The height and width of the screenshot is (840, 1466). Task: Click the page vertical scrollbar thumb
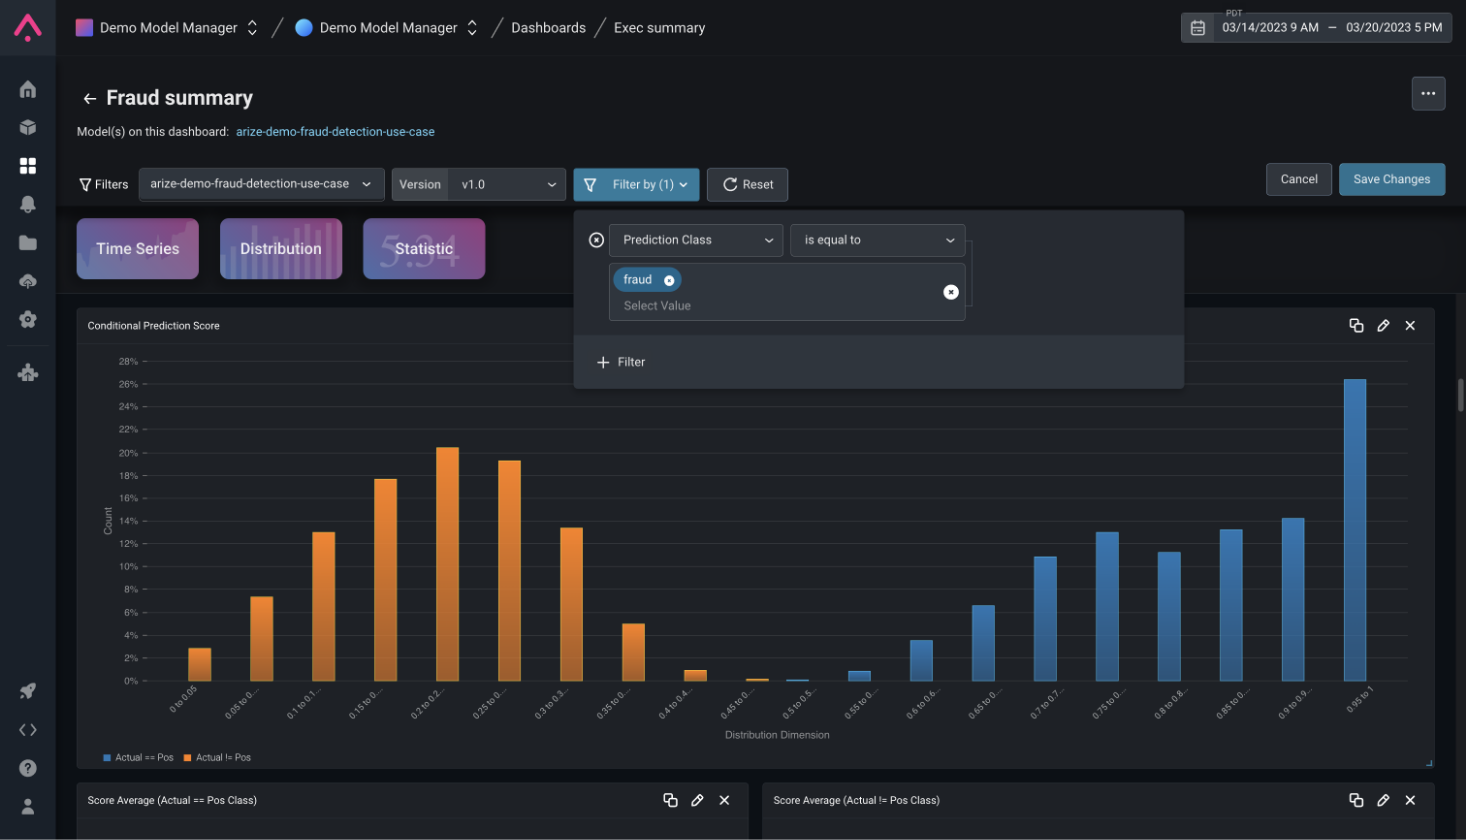1461,395
